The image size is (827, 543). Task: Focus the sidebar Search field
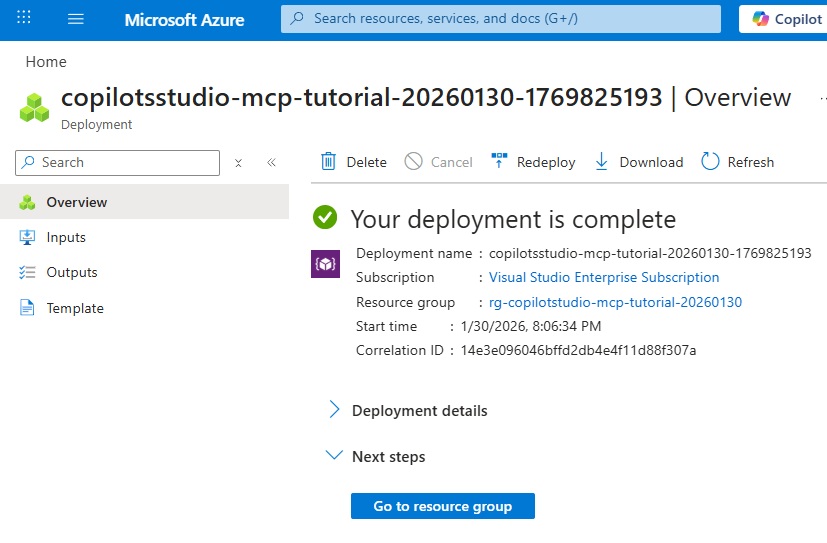tap(117, 162)
